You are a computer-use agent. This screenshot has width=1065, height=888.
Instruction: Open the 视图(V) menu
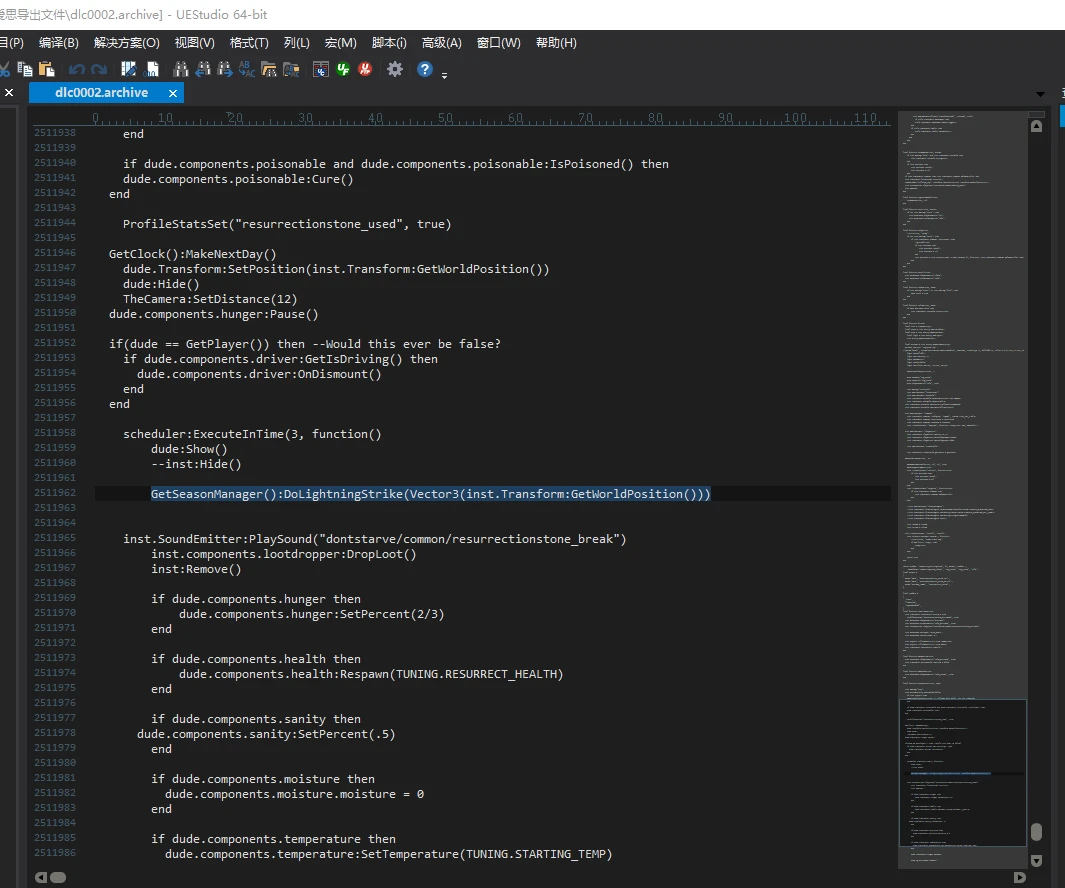pos(194,43)
